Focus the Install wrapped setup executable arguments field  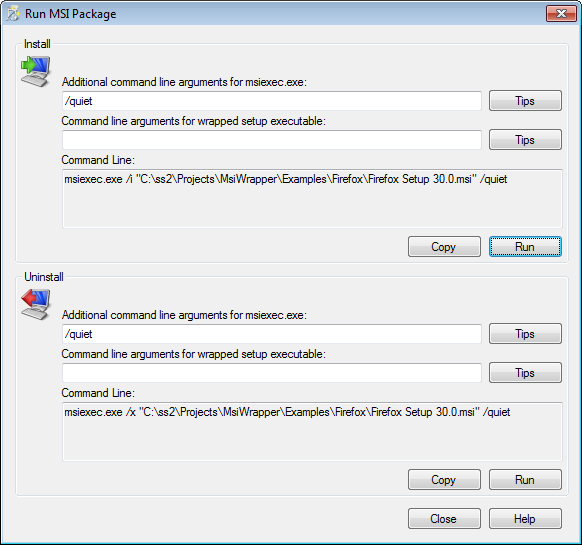272,140
